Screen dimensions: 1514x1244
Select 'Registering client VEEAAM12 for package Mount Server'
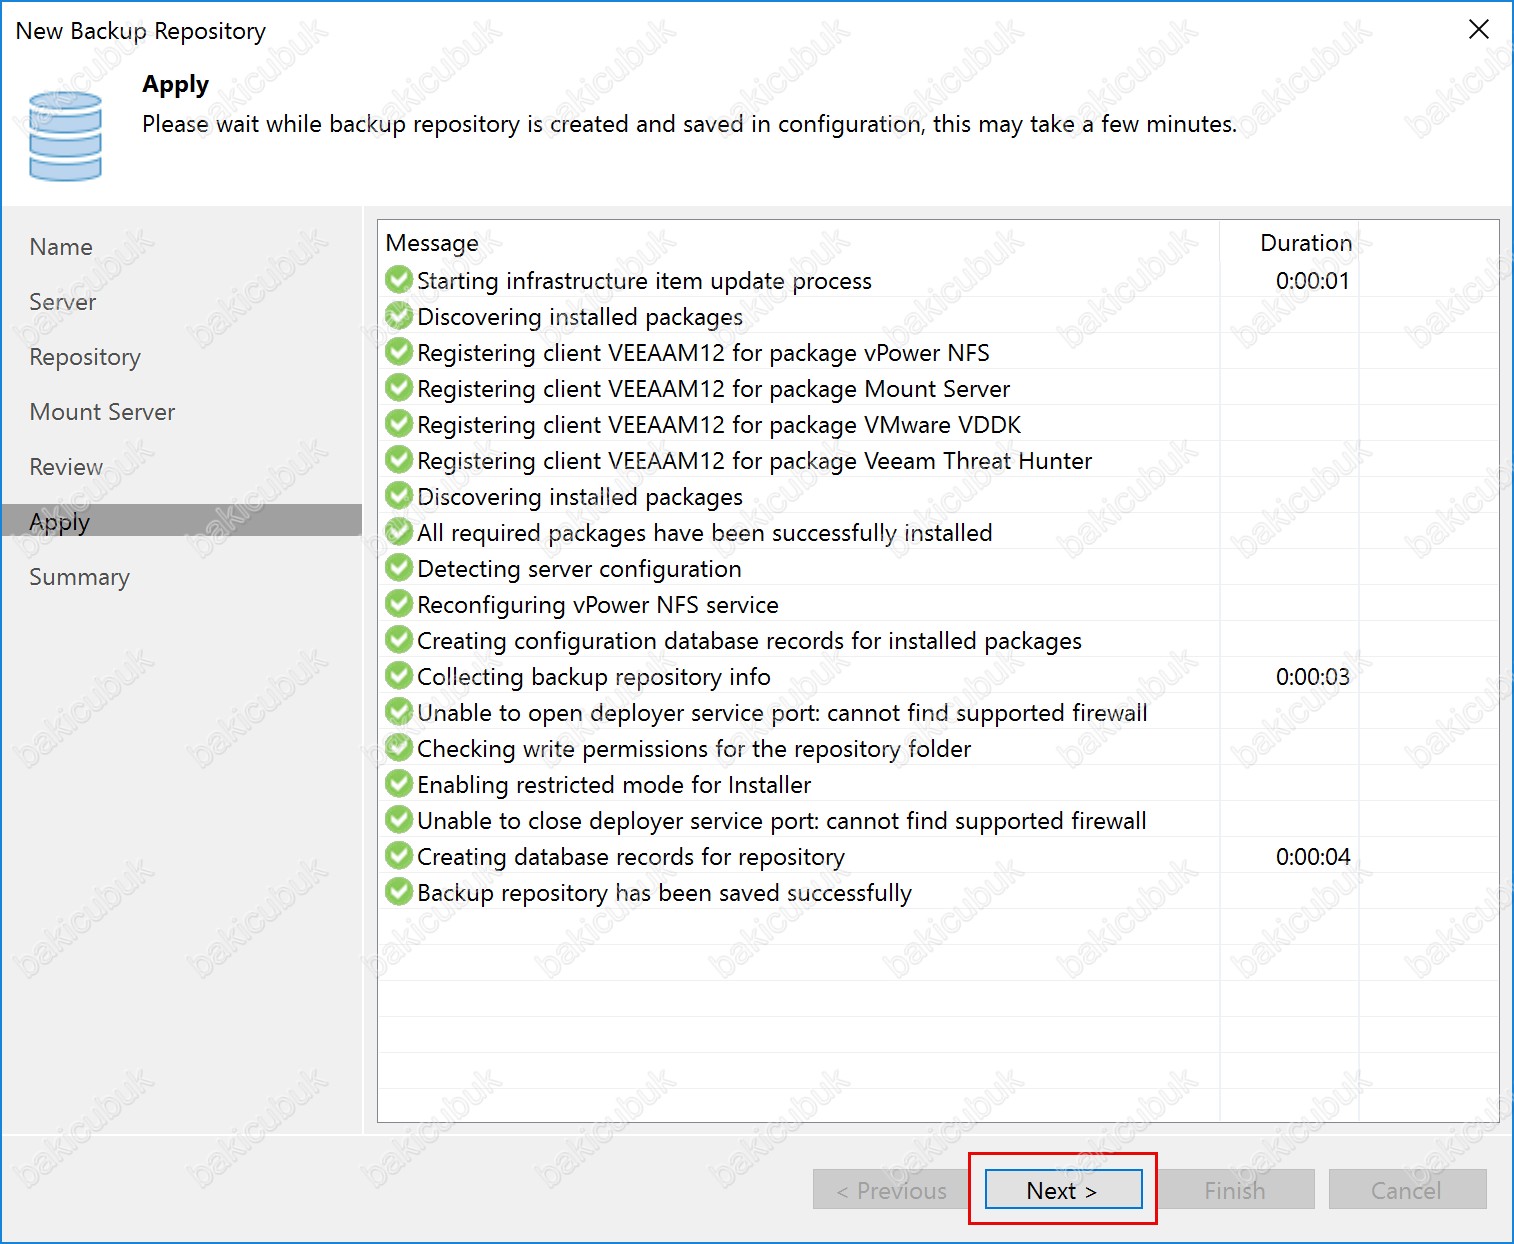pos(713,389)
